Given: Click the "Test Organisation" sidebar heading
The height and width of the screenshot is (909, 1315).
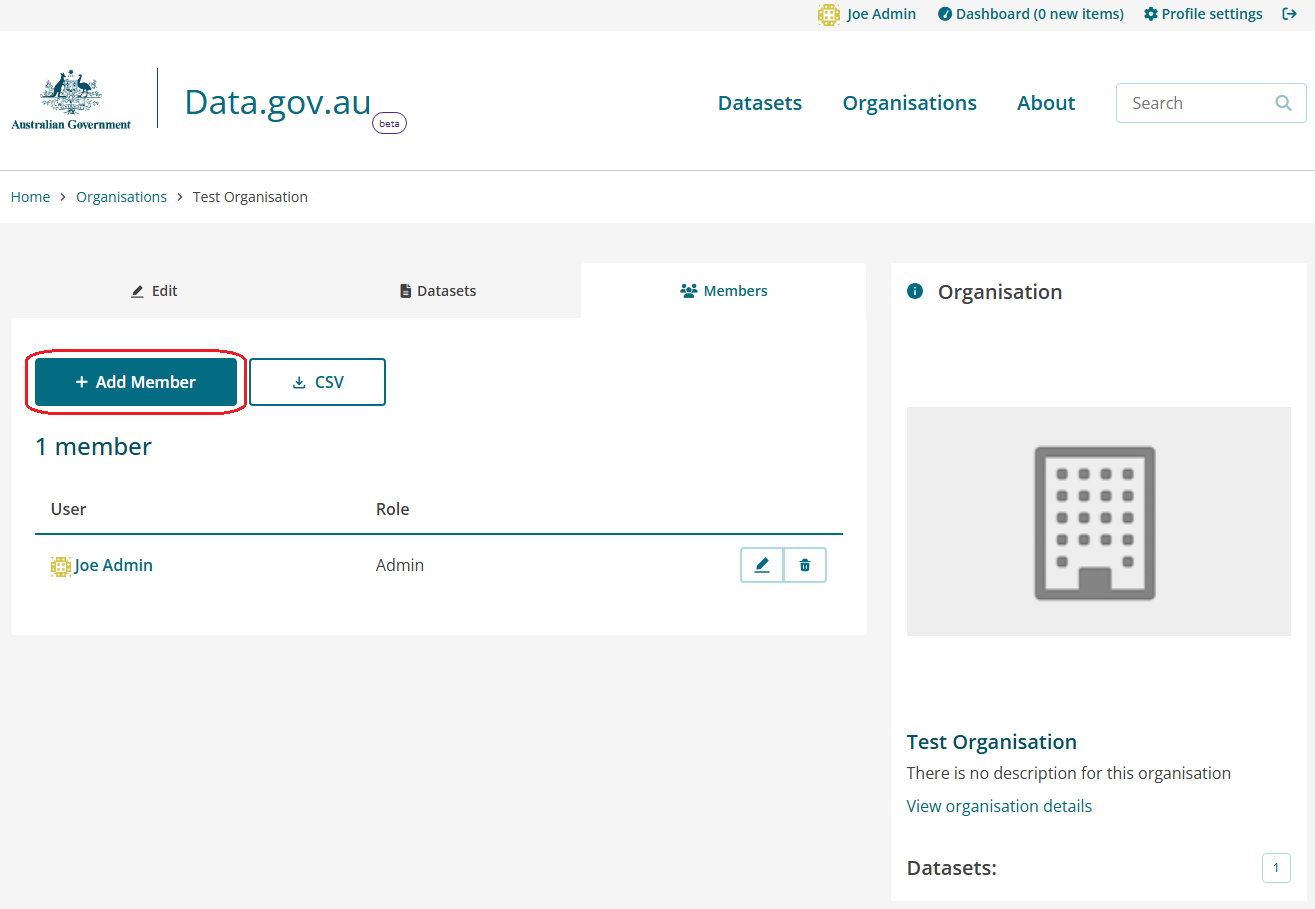Looking at the screenshot, I should click(x=992, y=742).
